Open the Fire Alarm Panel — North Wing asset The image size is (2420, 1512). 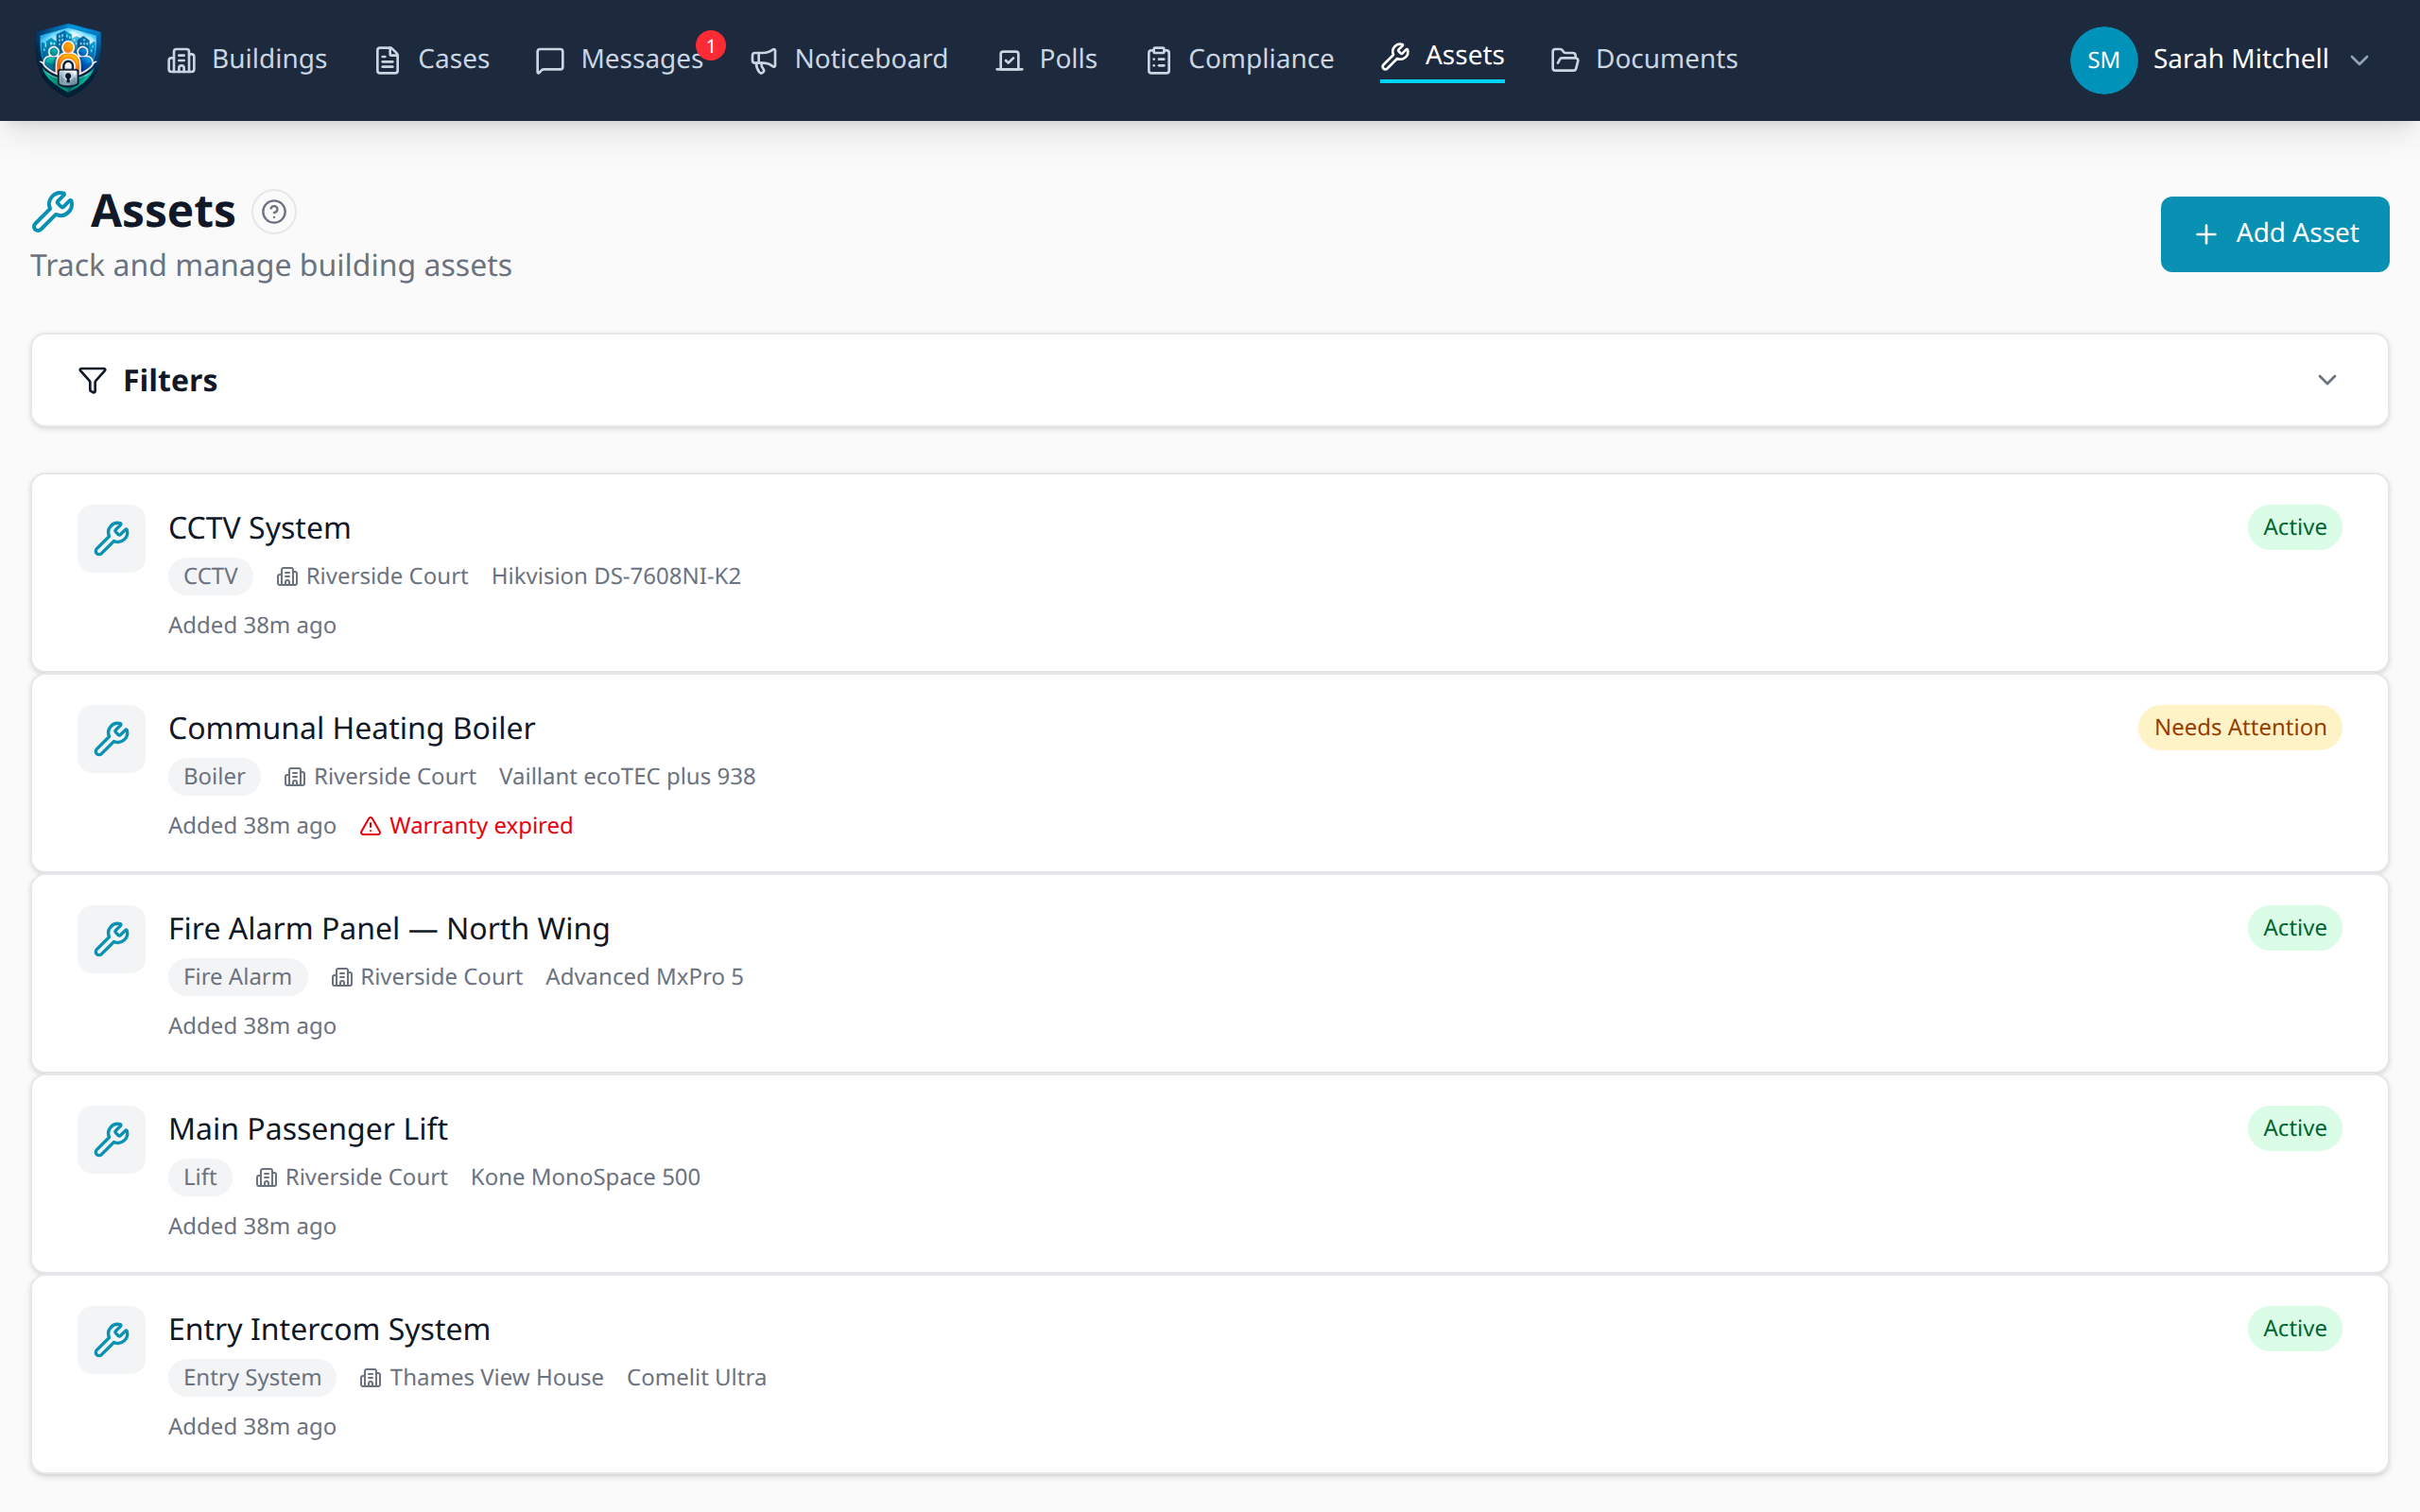389,928
